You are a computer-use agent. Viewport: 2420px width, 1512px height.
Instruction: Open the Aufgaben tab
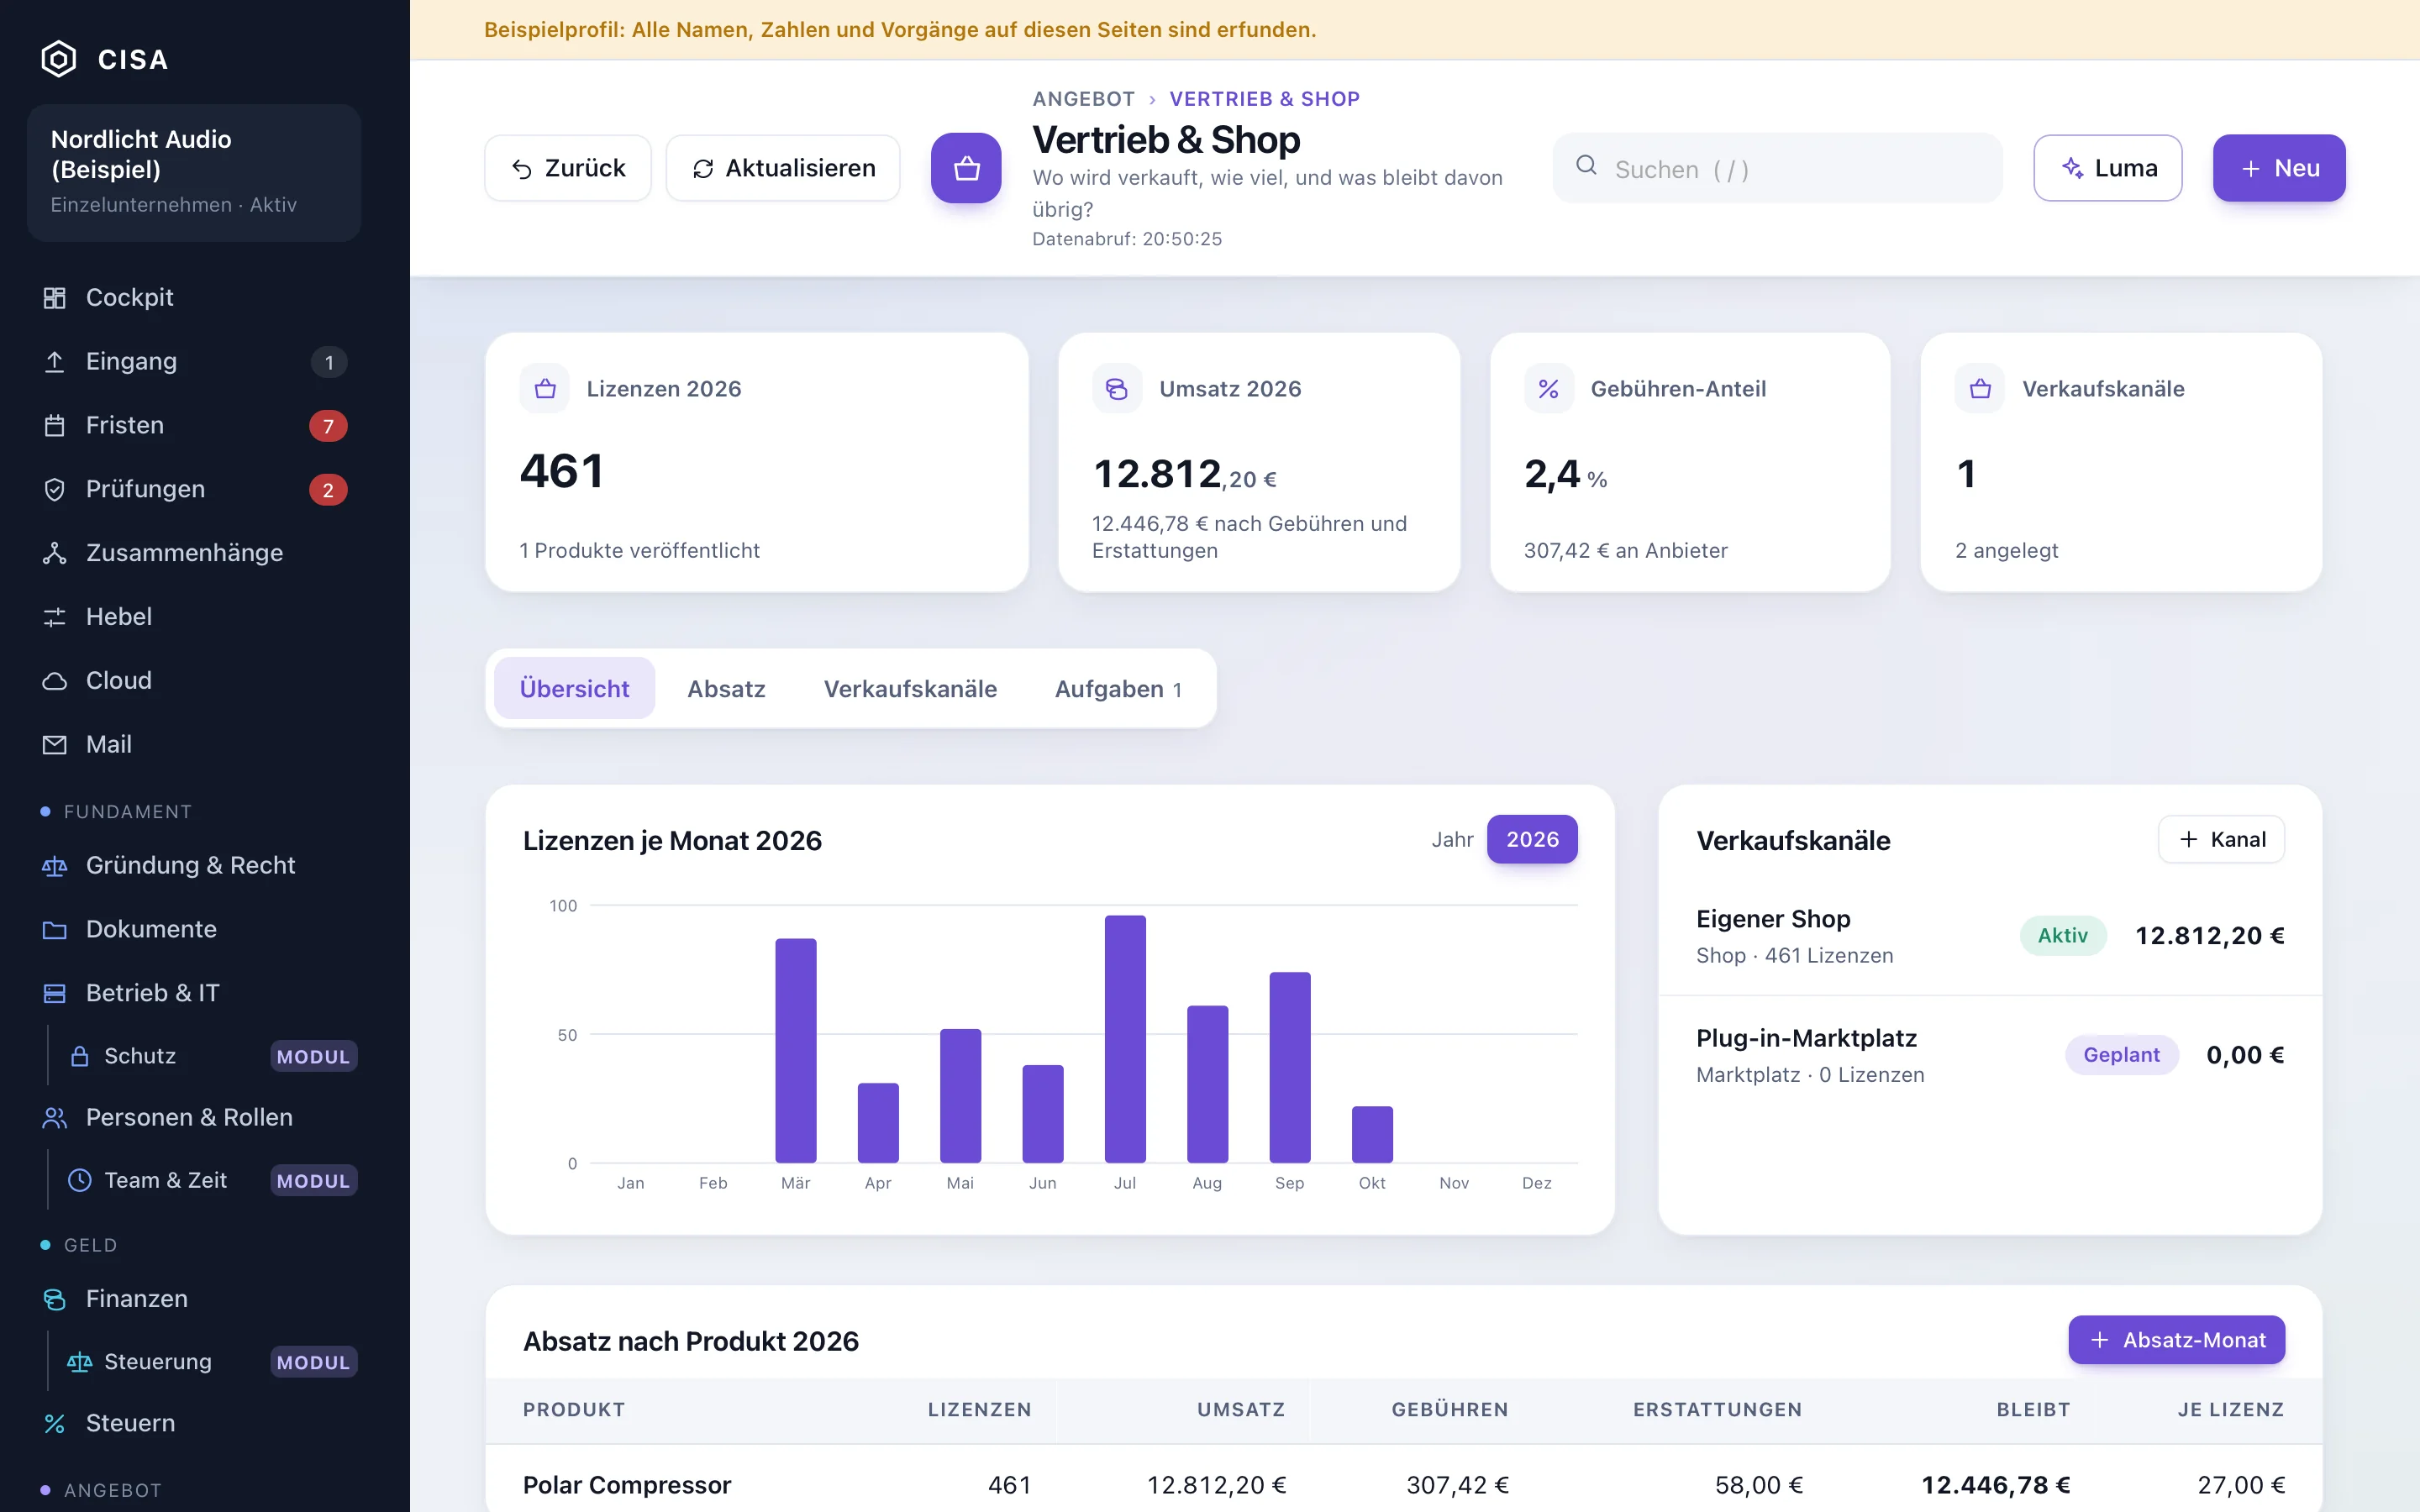pyautogui.click(x=1118, y=689)
